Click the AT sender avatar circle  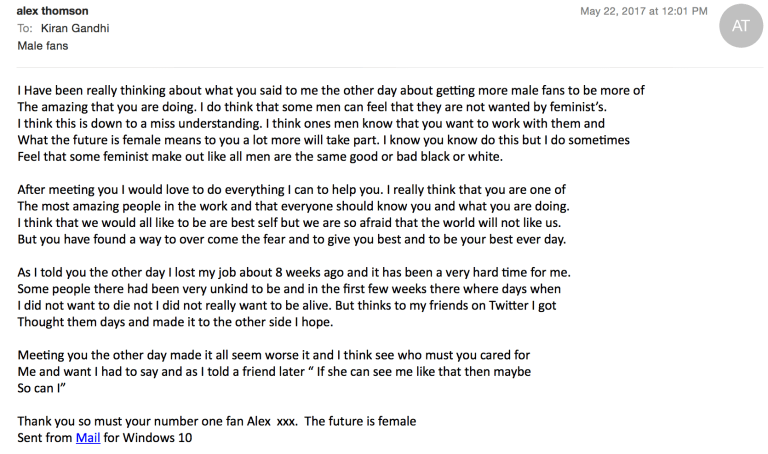[741, 27]
